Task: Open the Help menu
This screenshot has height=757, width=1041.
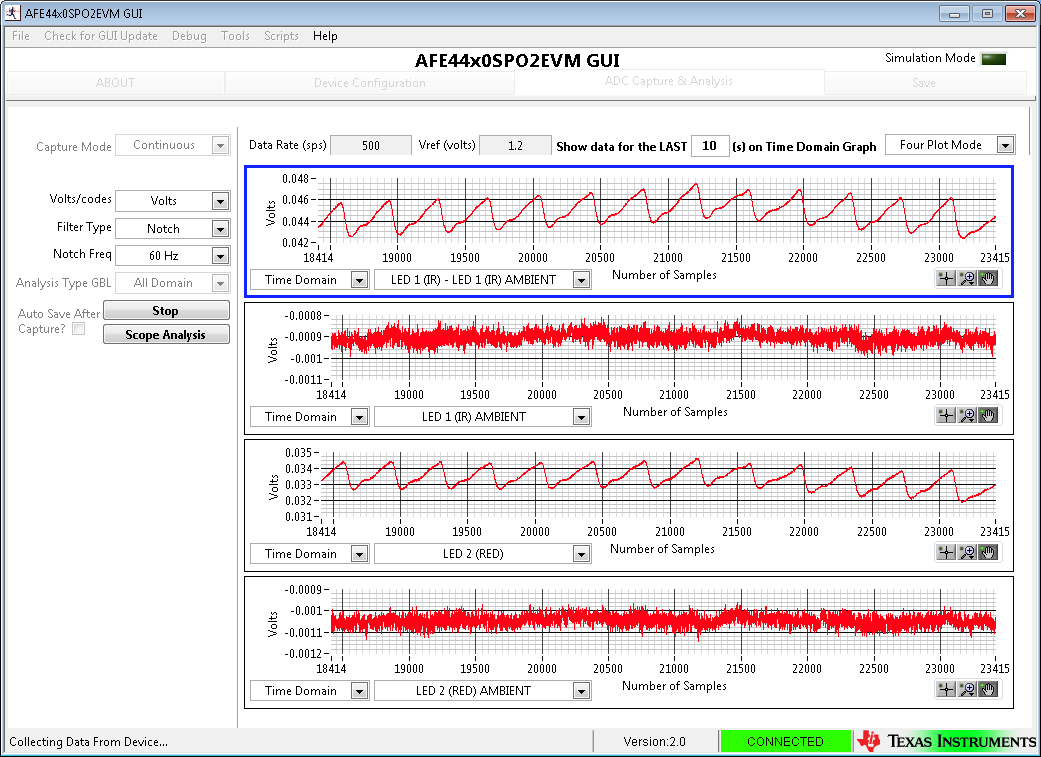Action: tap(325, 36)
